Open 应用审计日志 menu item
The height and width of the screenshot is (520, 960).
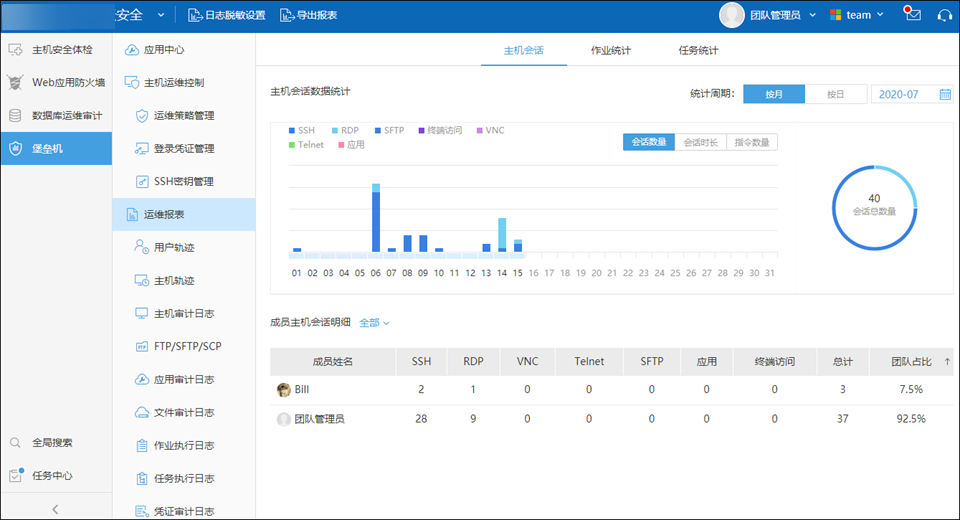[184, 380]
